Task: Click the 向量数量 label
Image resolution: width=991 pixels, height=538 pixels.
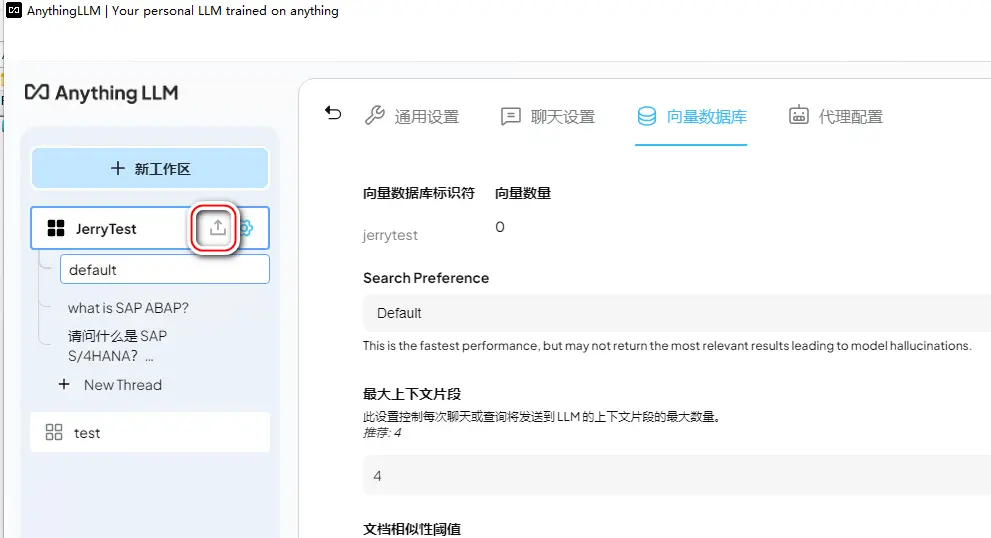Action: tap(523, 193)
